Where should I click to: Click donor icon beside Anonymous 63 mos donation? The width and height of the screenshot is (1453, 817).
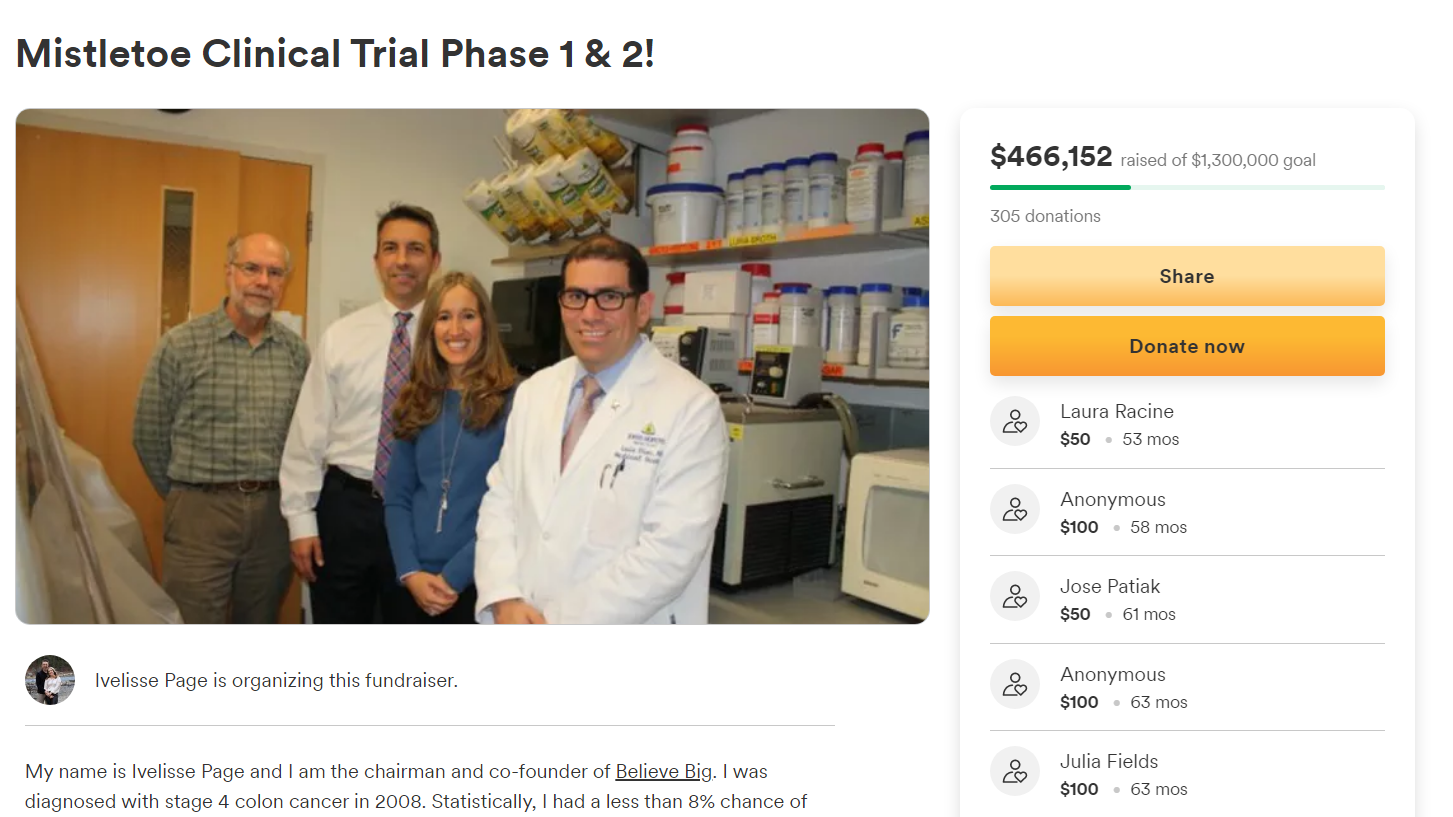coord(1015,684)
